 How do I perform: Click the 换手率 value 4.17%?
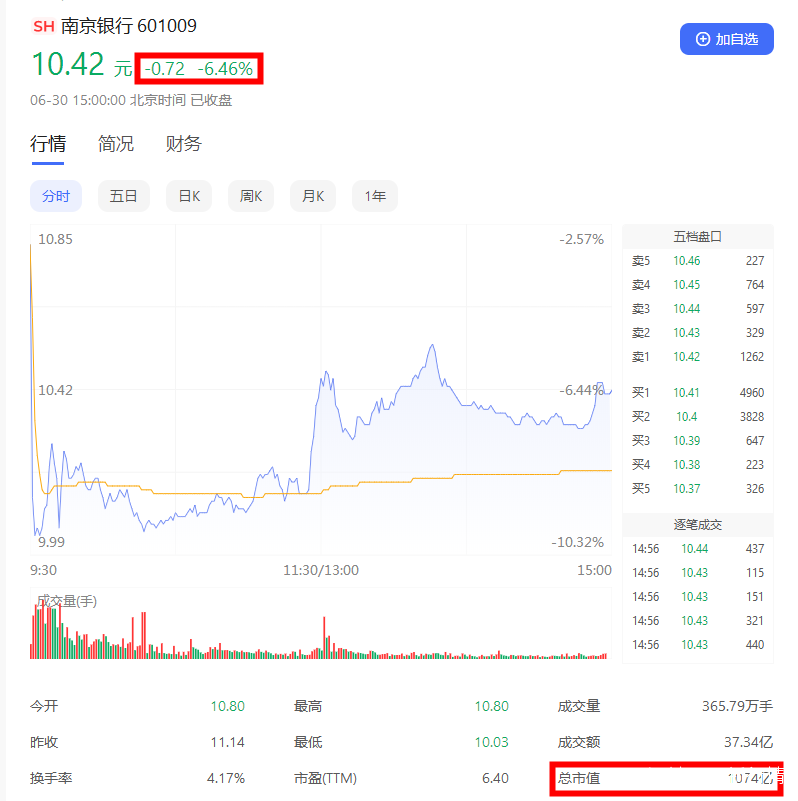click(226, 779)
